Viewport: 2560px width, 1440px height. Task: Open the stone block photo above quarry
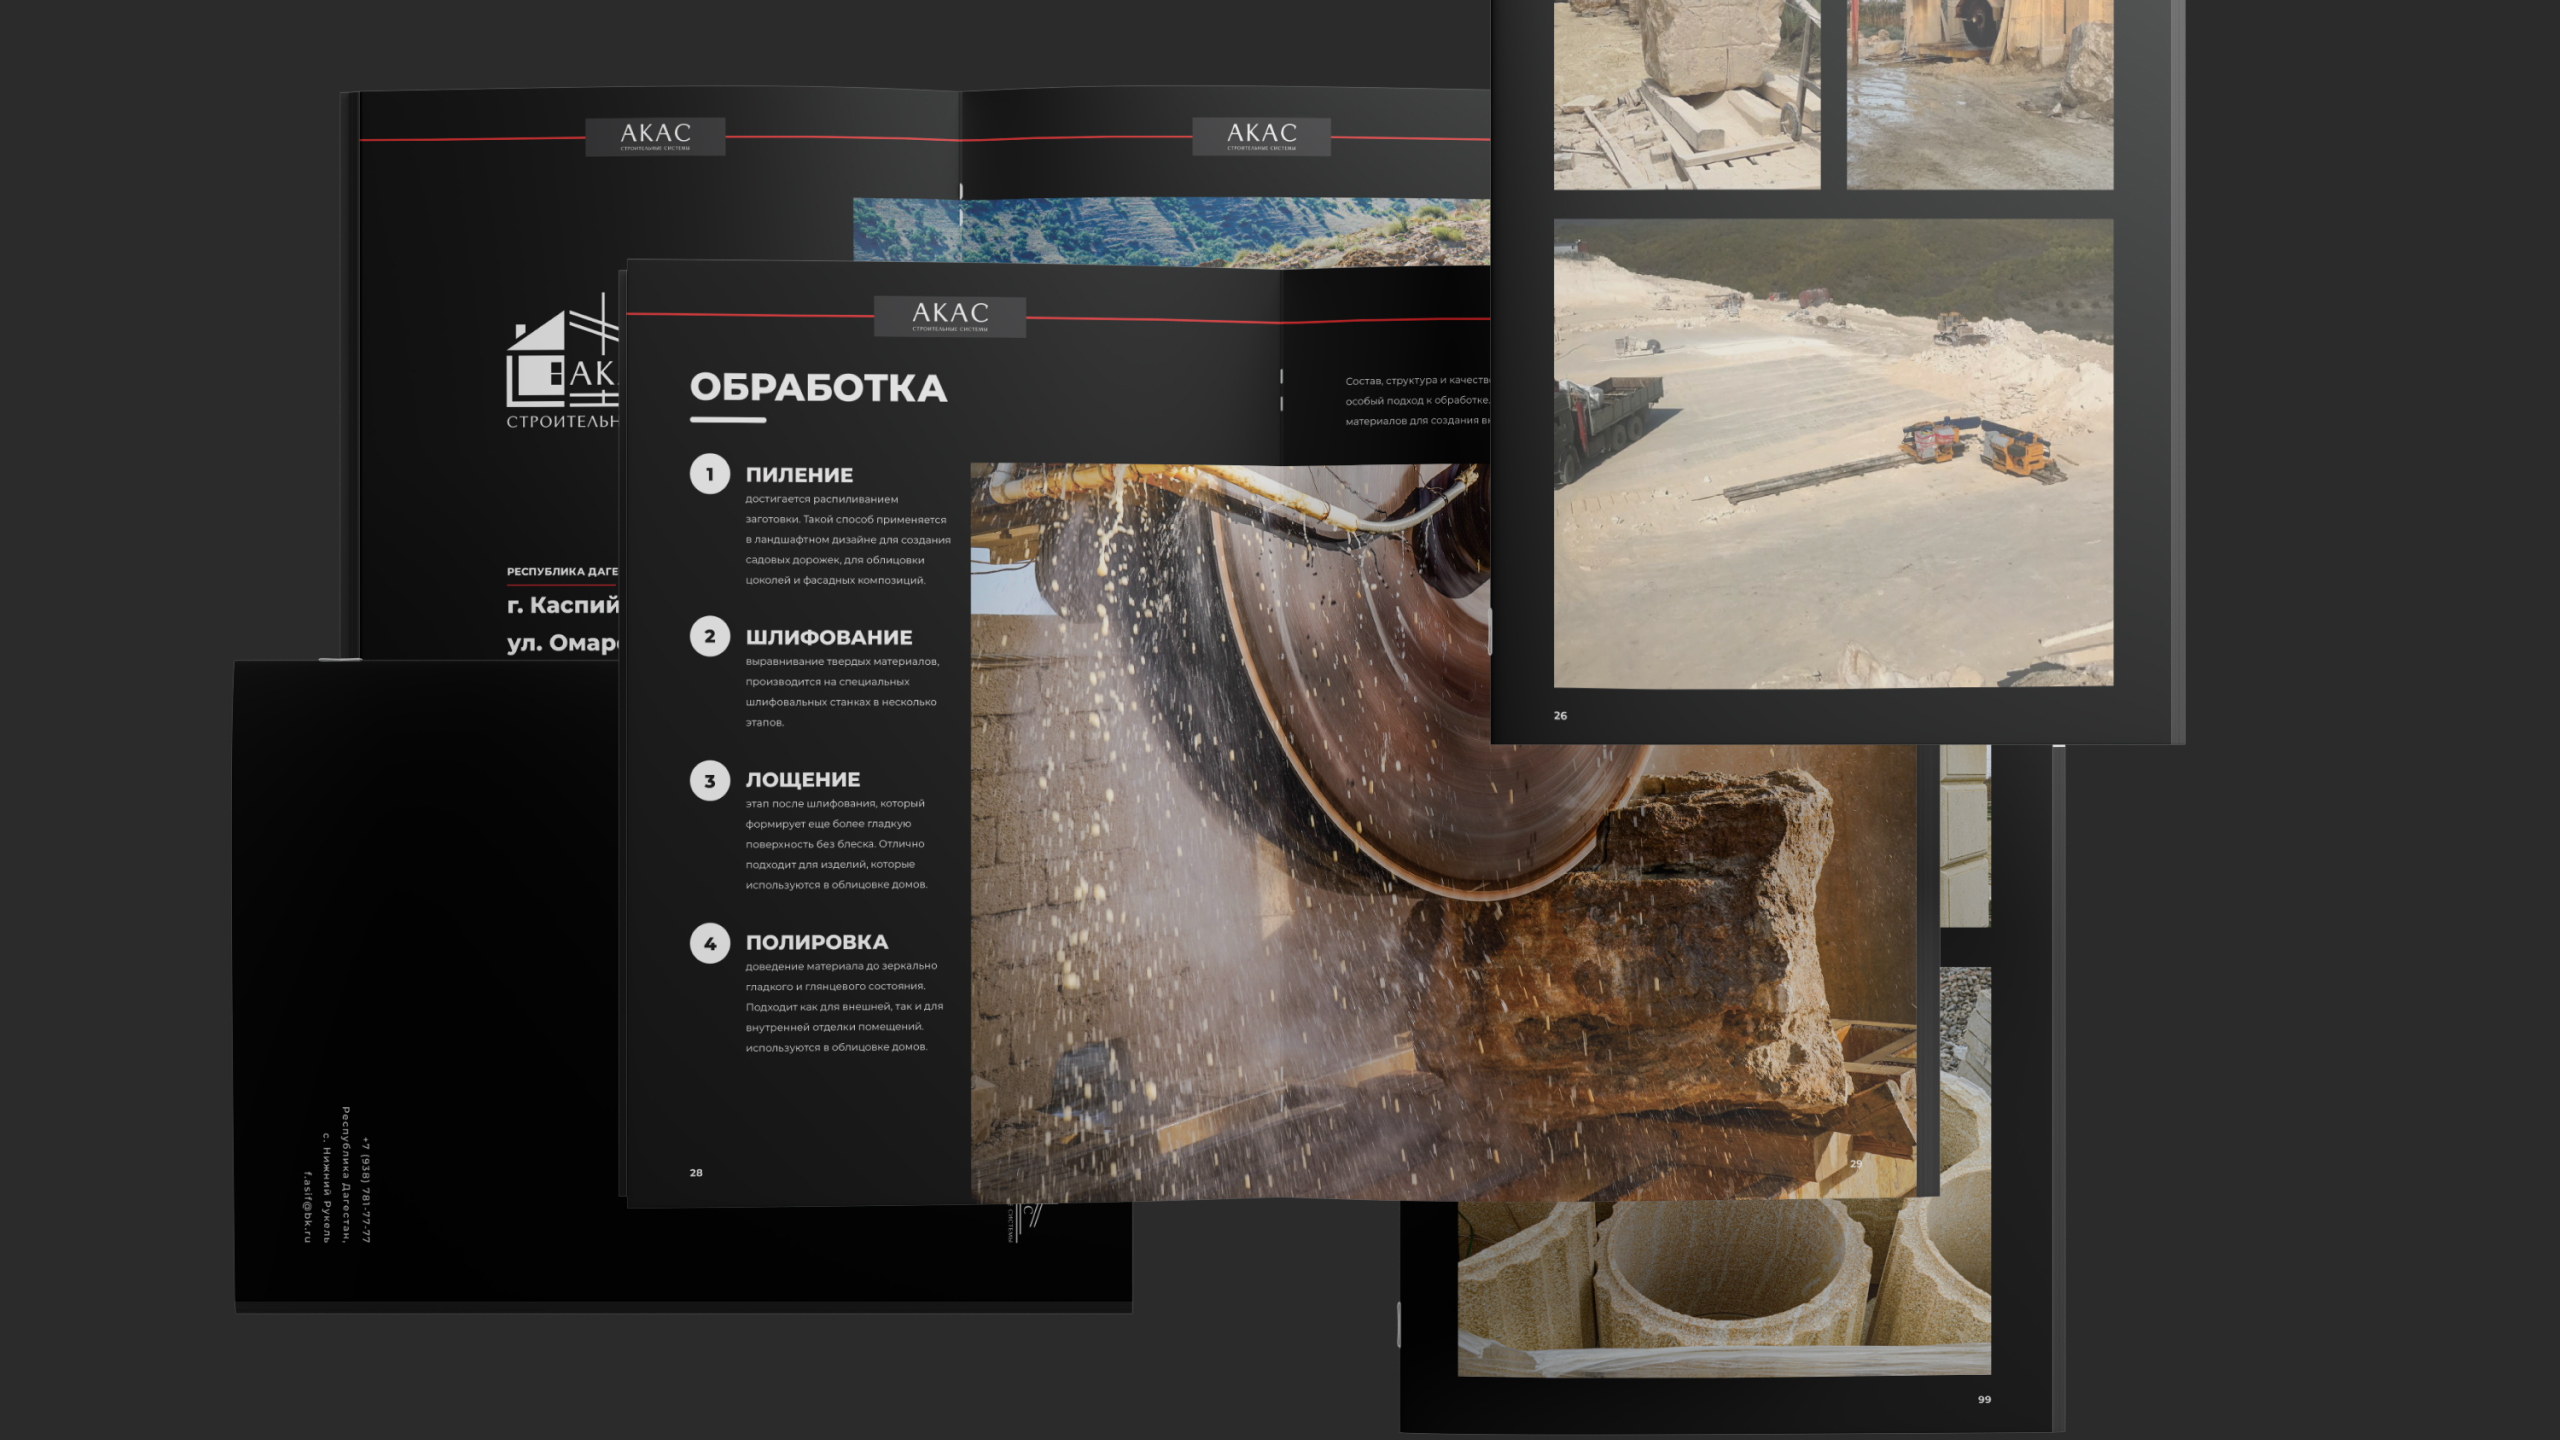(1687, 94)
